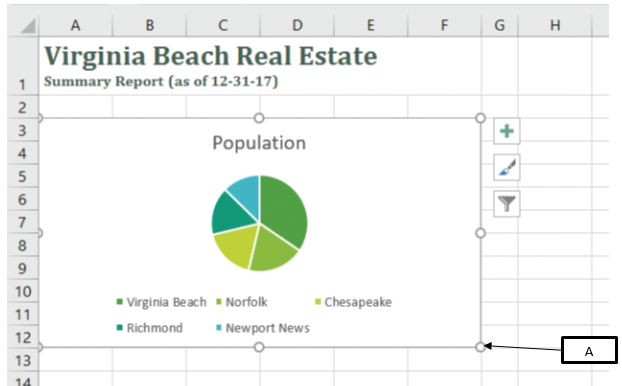Click cell G13
The height and width of the screenshot is (386, 622).
coord(500,360)
